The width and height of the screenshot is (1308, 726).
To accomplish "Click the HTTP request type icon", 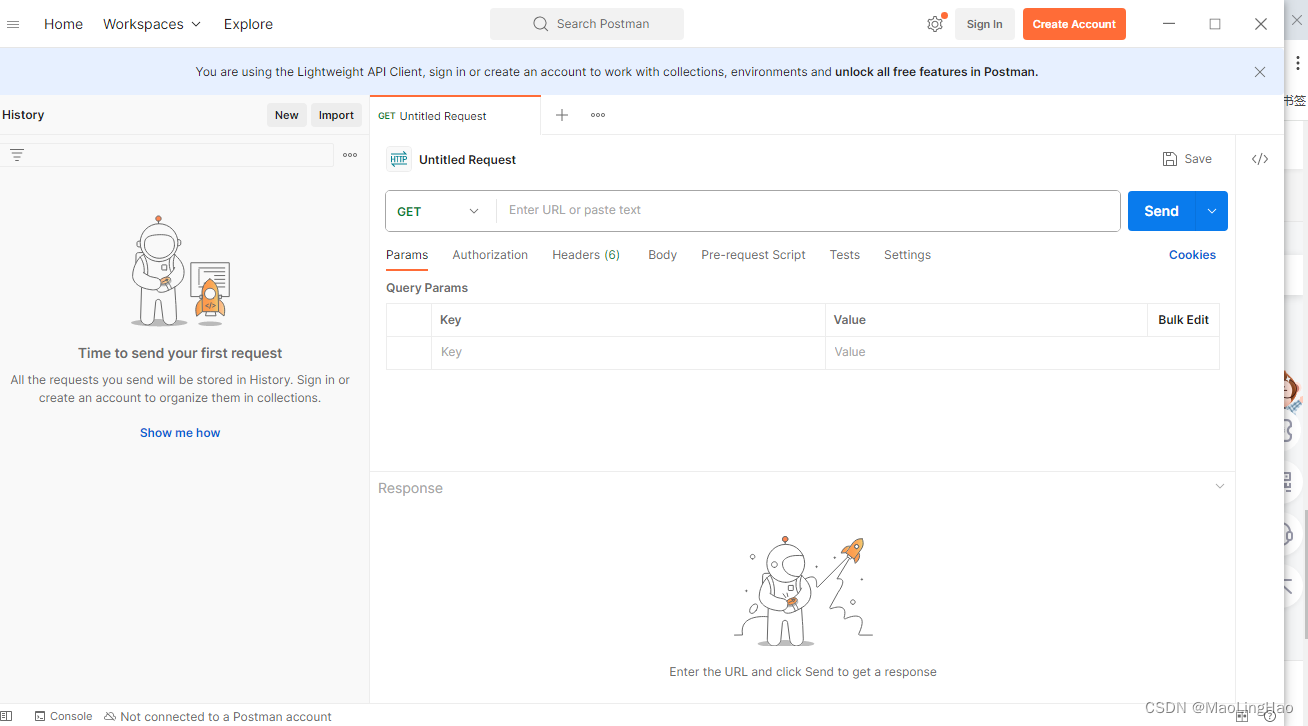I will pos(399,159).
